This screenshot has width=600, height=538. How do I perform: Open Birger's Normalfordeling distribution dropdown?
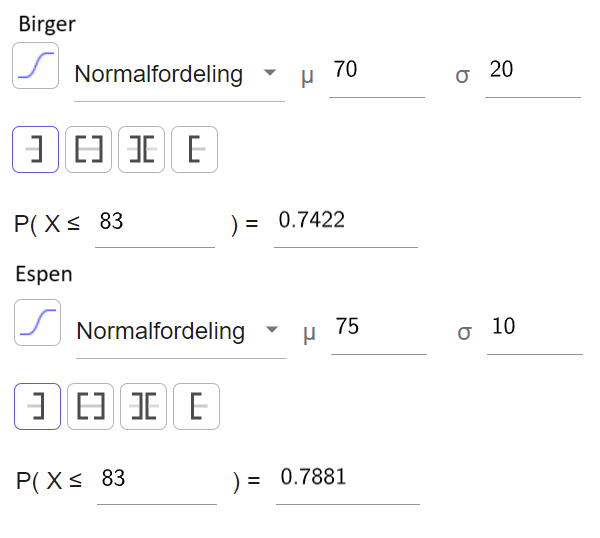click(x=179, y=74)
